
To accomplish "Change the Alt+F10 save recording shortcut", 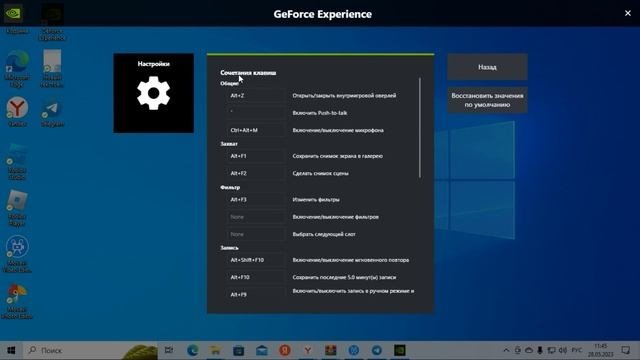I will tap(256, 277).
